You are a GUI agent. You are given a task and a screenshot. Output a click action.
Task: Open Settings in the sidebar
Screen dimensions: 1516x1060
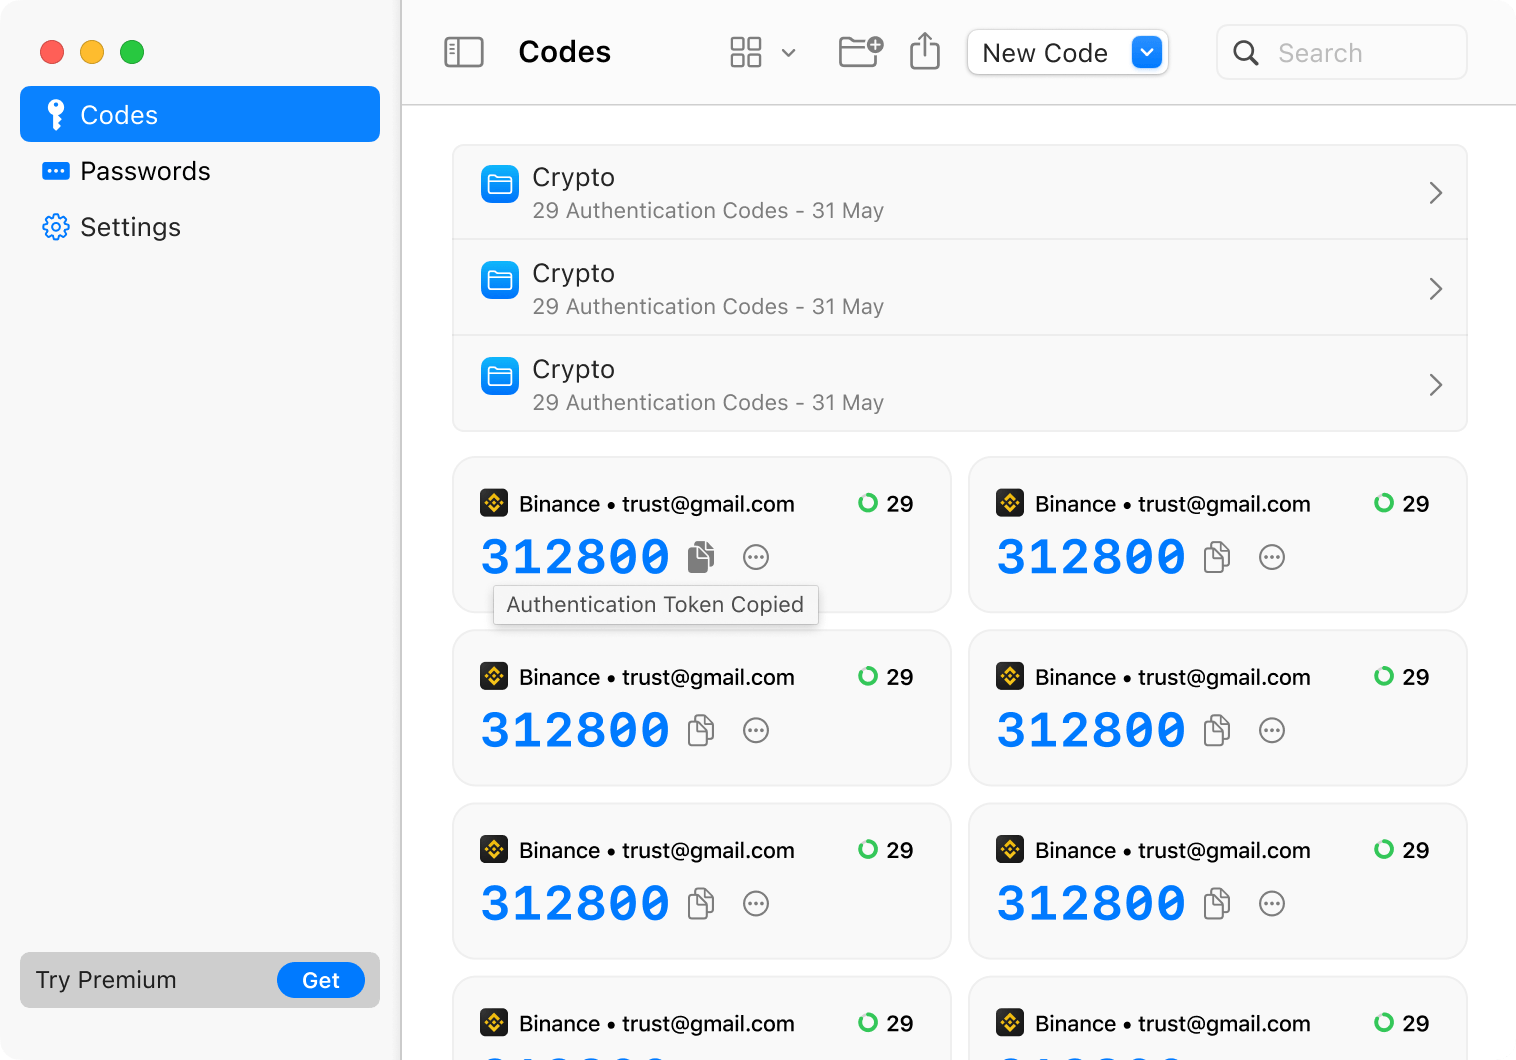coord(200,227)
